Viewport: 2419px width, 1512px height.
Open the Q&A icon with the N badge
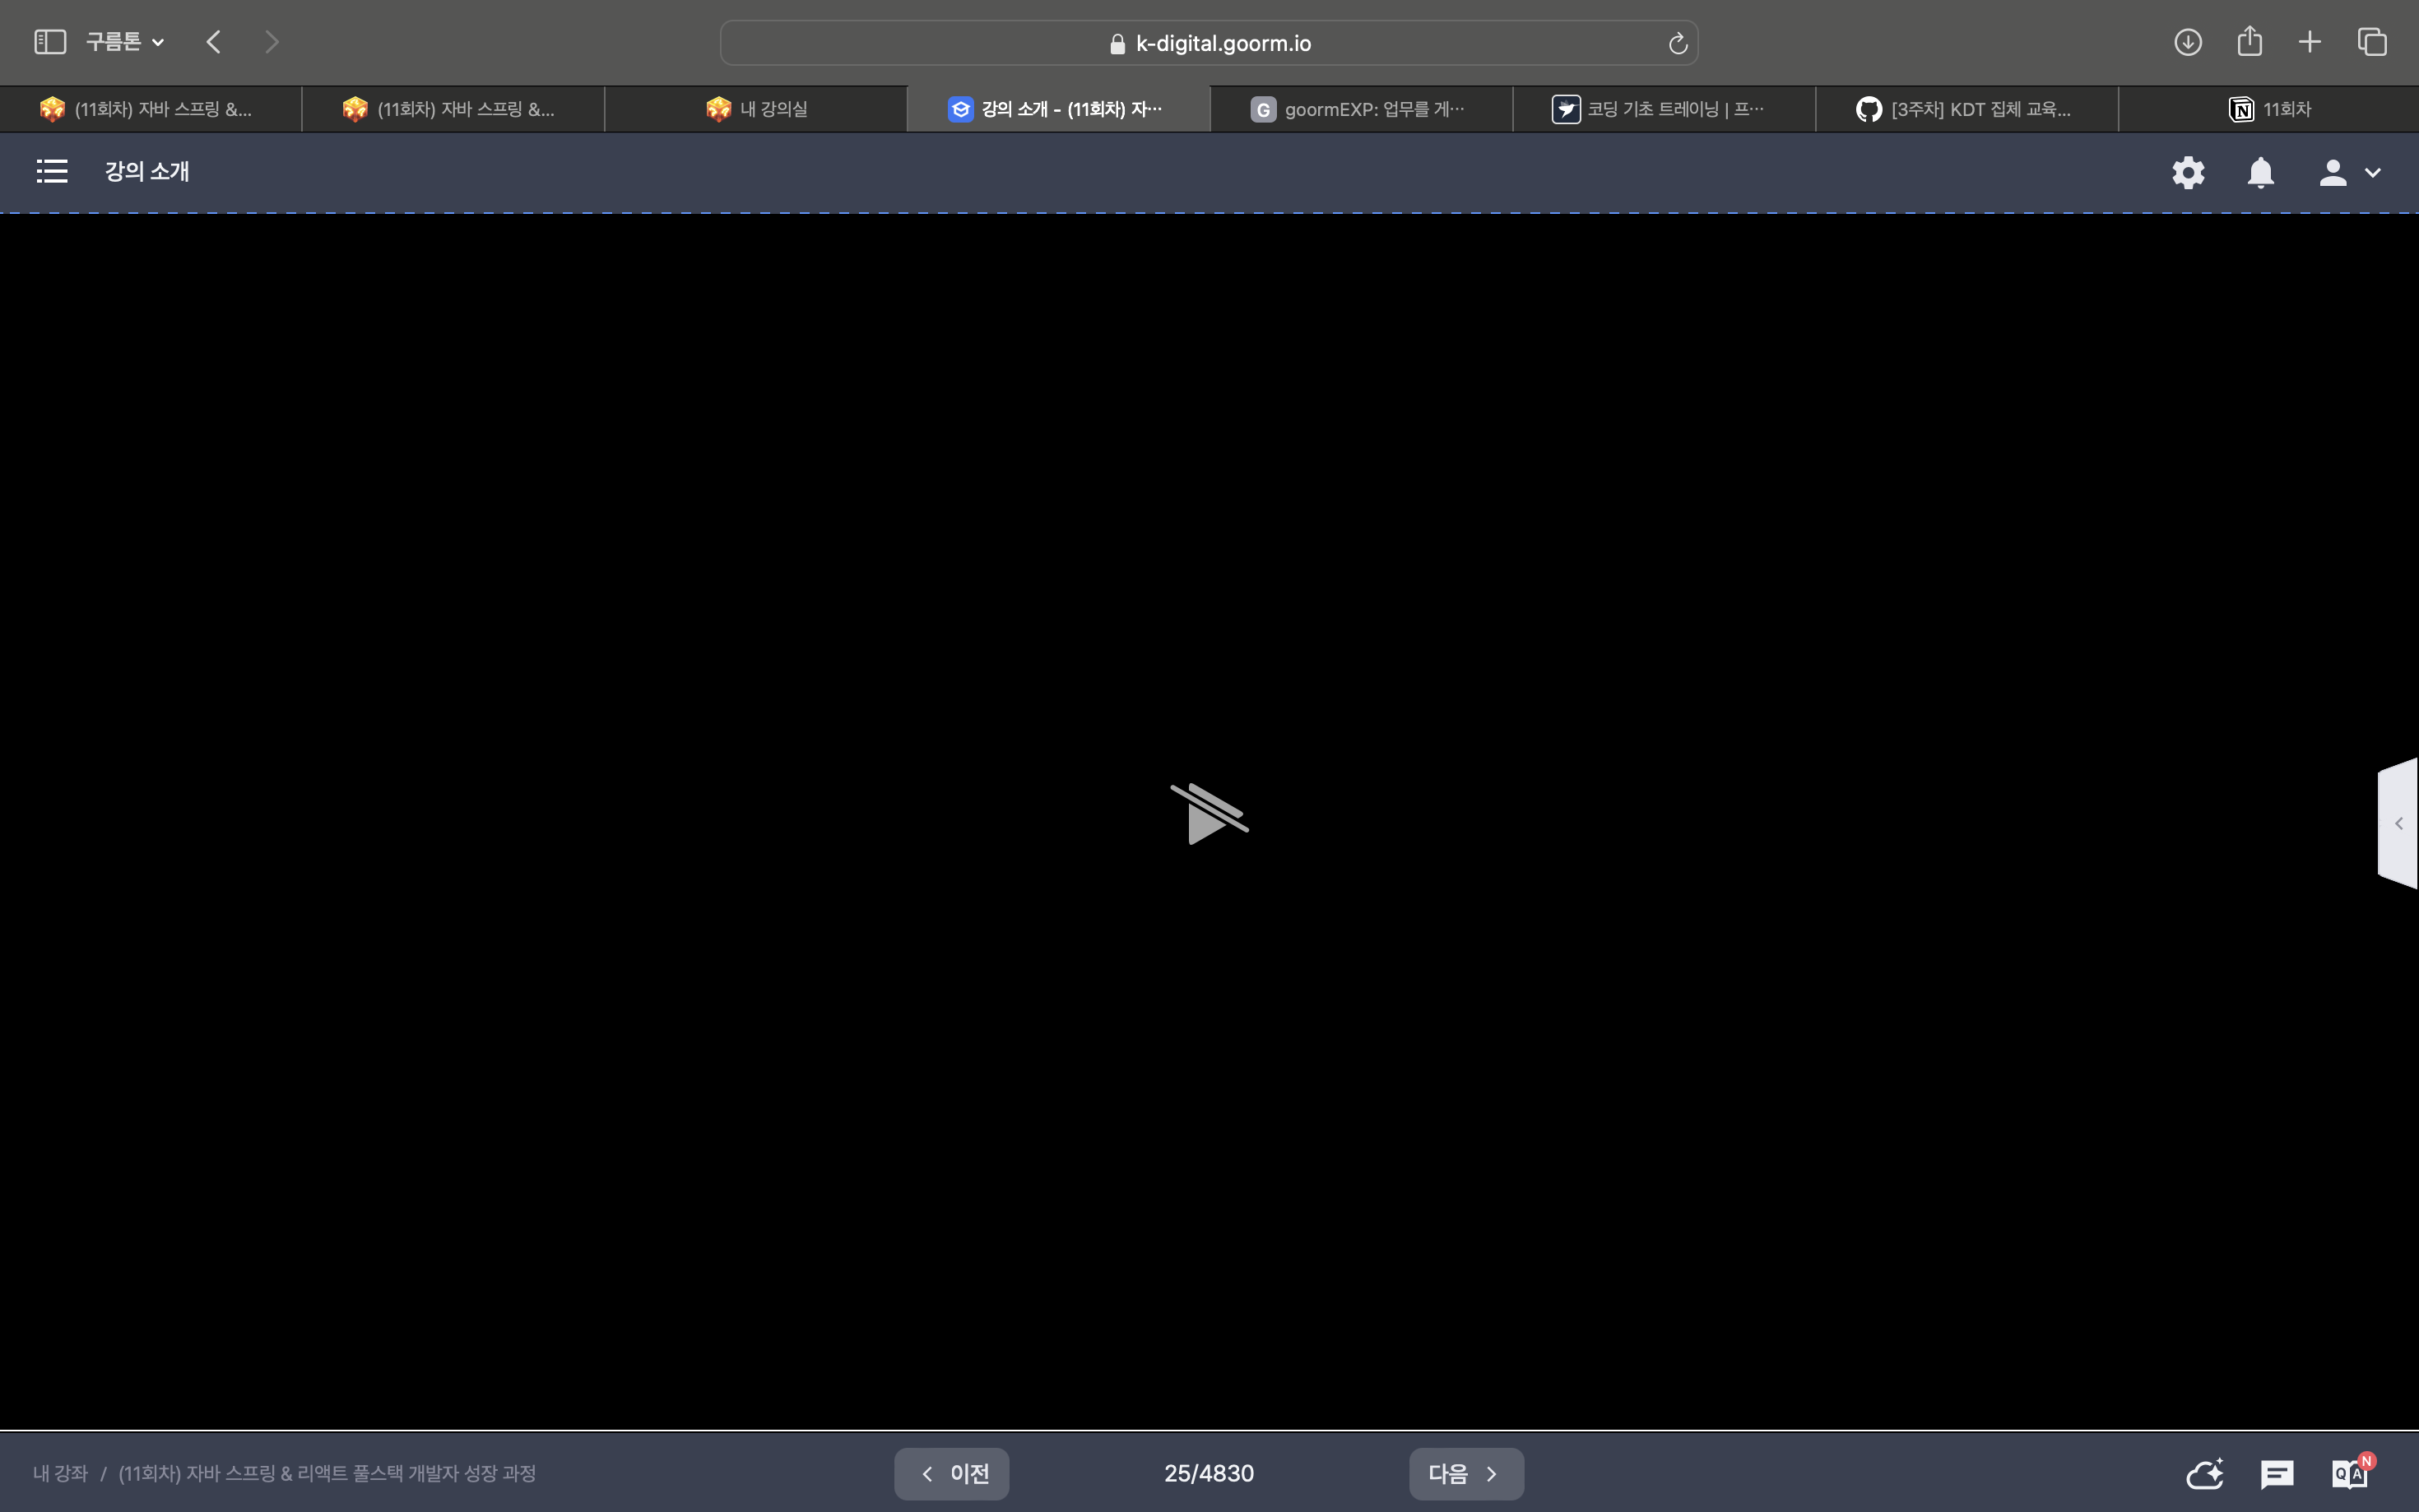[x=2349, y=1473]
